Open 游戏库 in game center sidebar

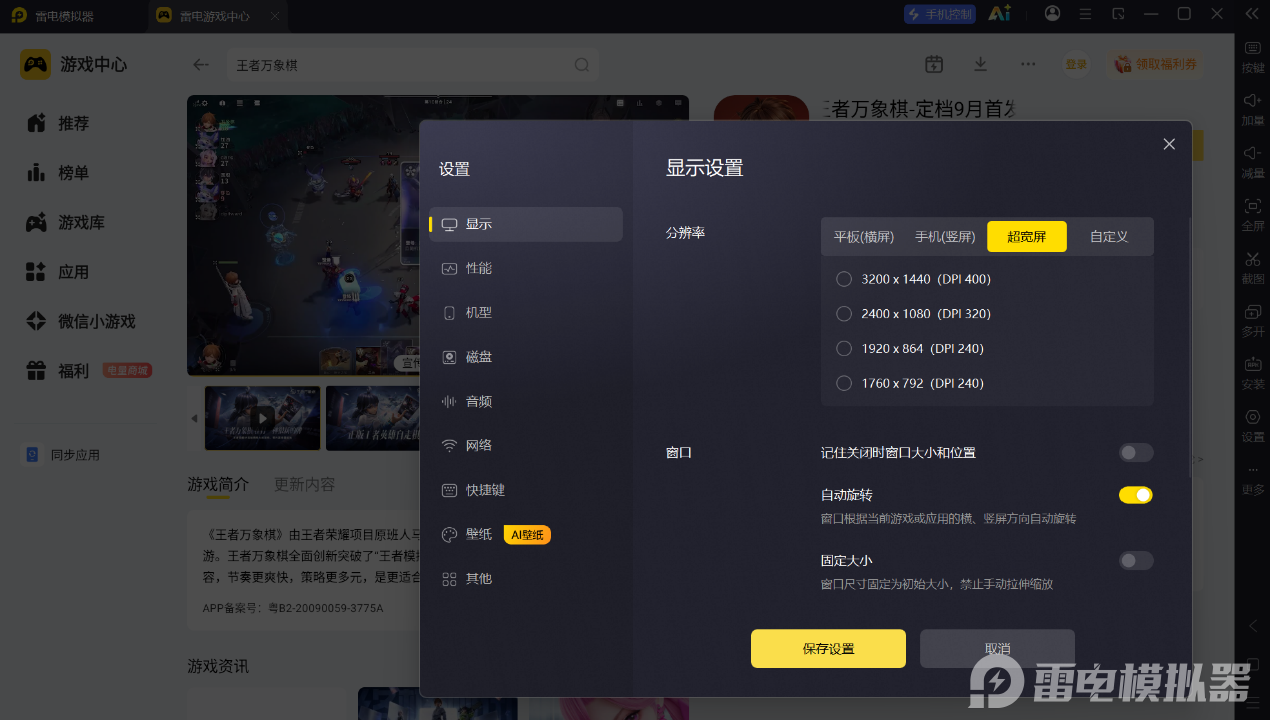tap(65, 222)
